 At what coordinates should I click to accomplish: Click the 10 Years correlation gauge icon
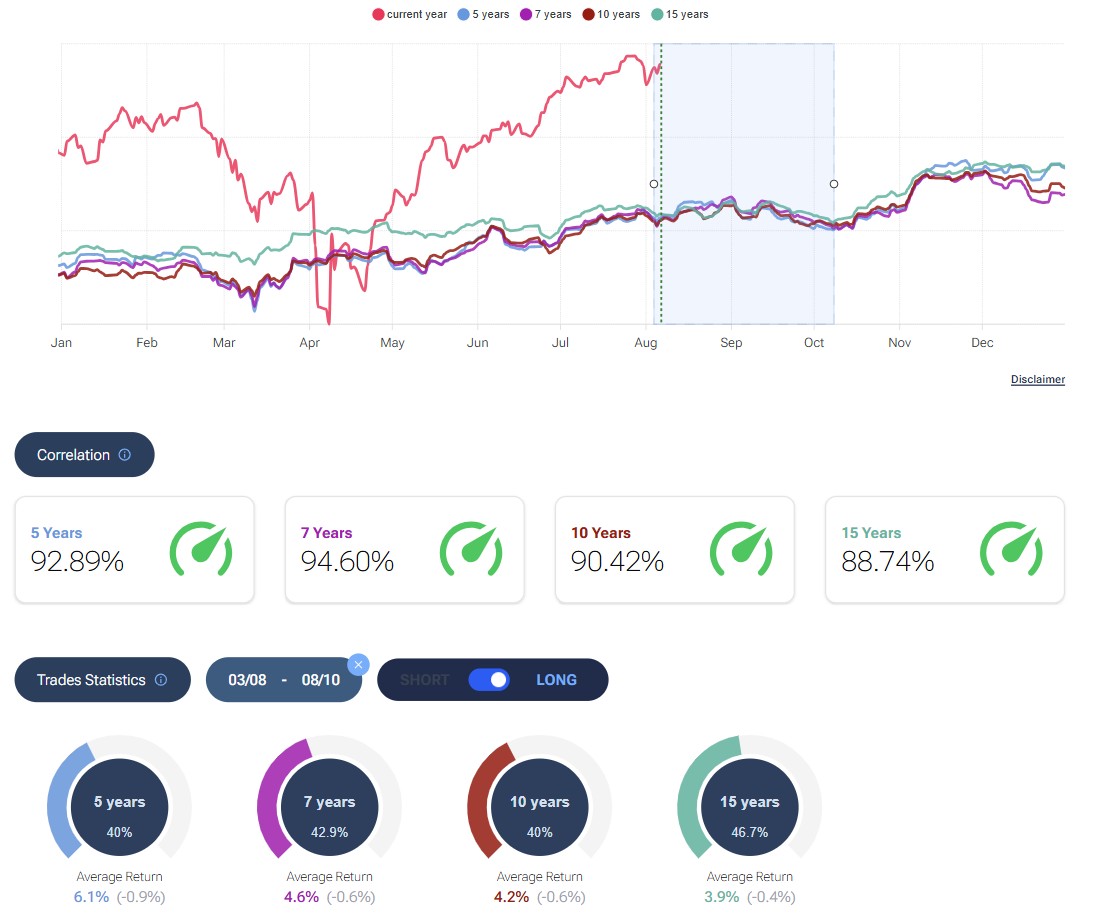tap(741, 549)
